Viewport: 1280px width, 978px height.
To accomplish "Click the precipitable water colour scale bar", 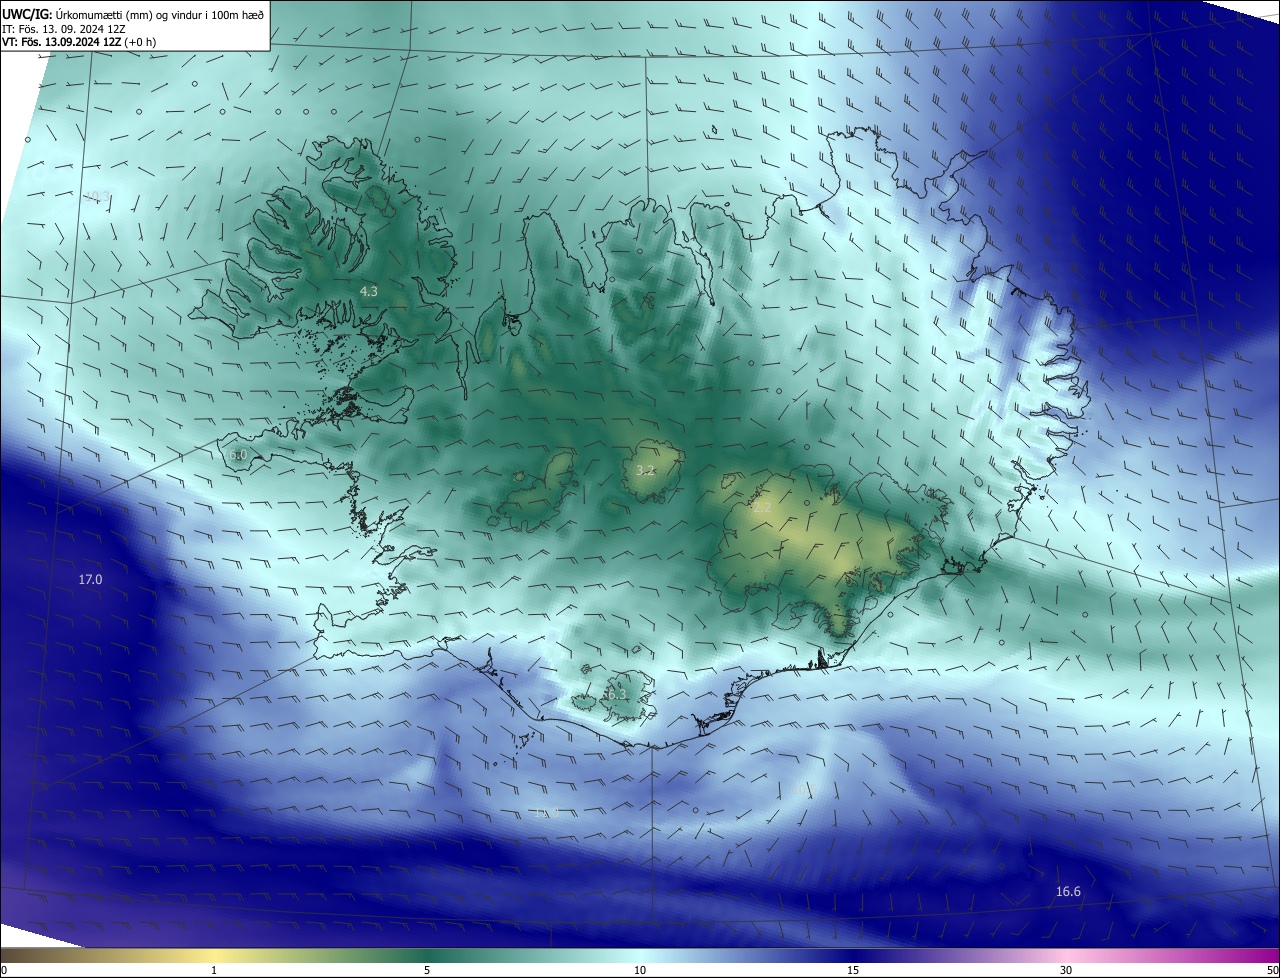I will (x=640, y=955).
